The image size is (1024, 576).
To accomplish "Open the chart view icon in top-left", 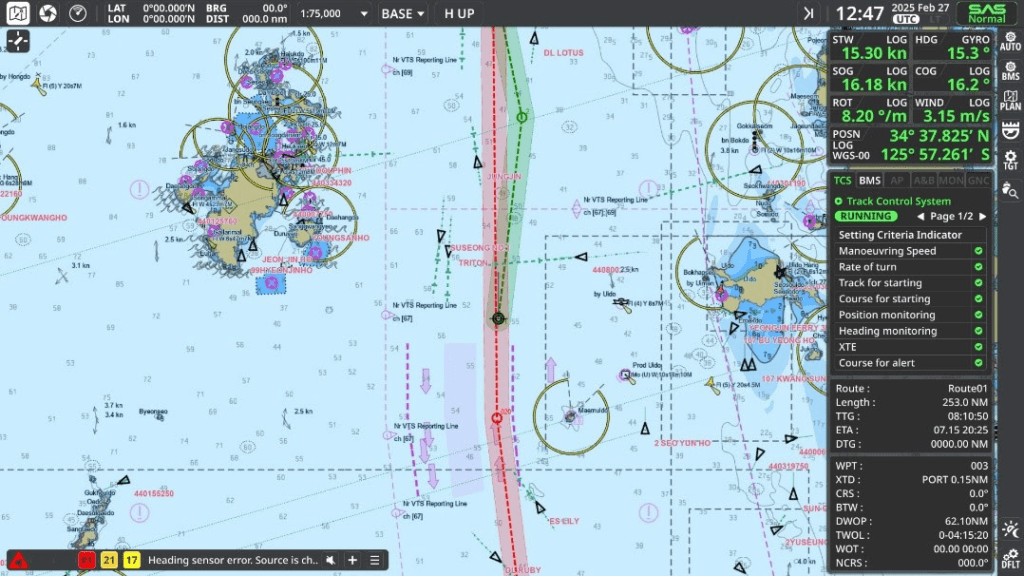I will [18, 13].
